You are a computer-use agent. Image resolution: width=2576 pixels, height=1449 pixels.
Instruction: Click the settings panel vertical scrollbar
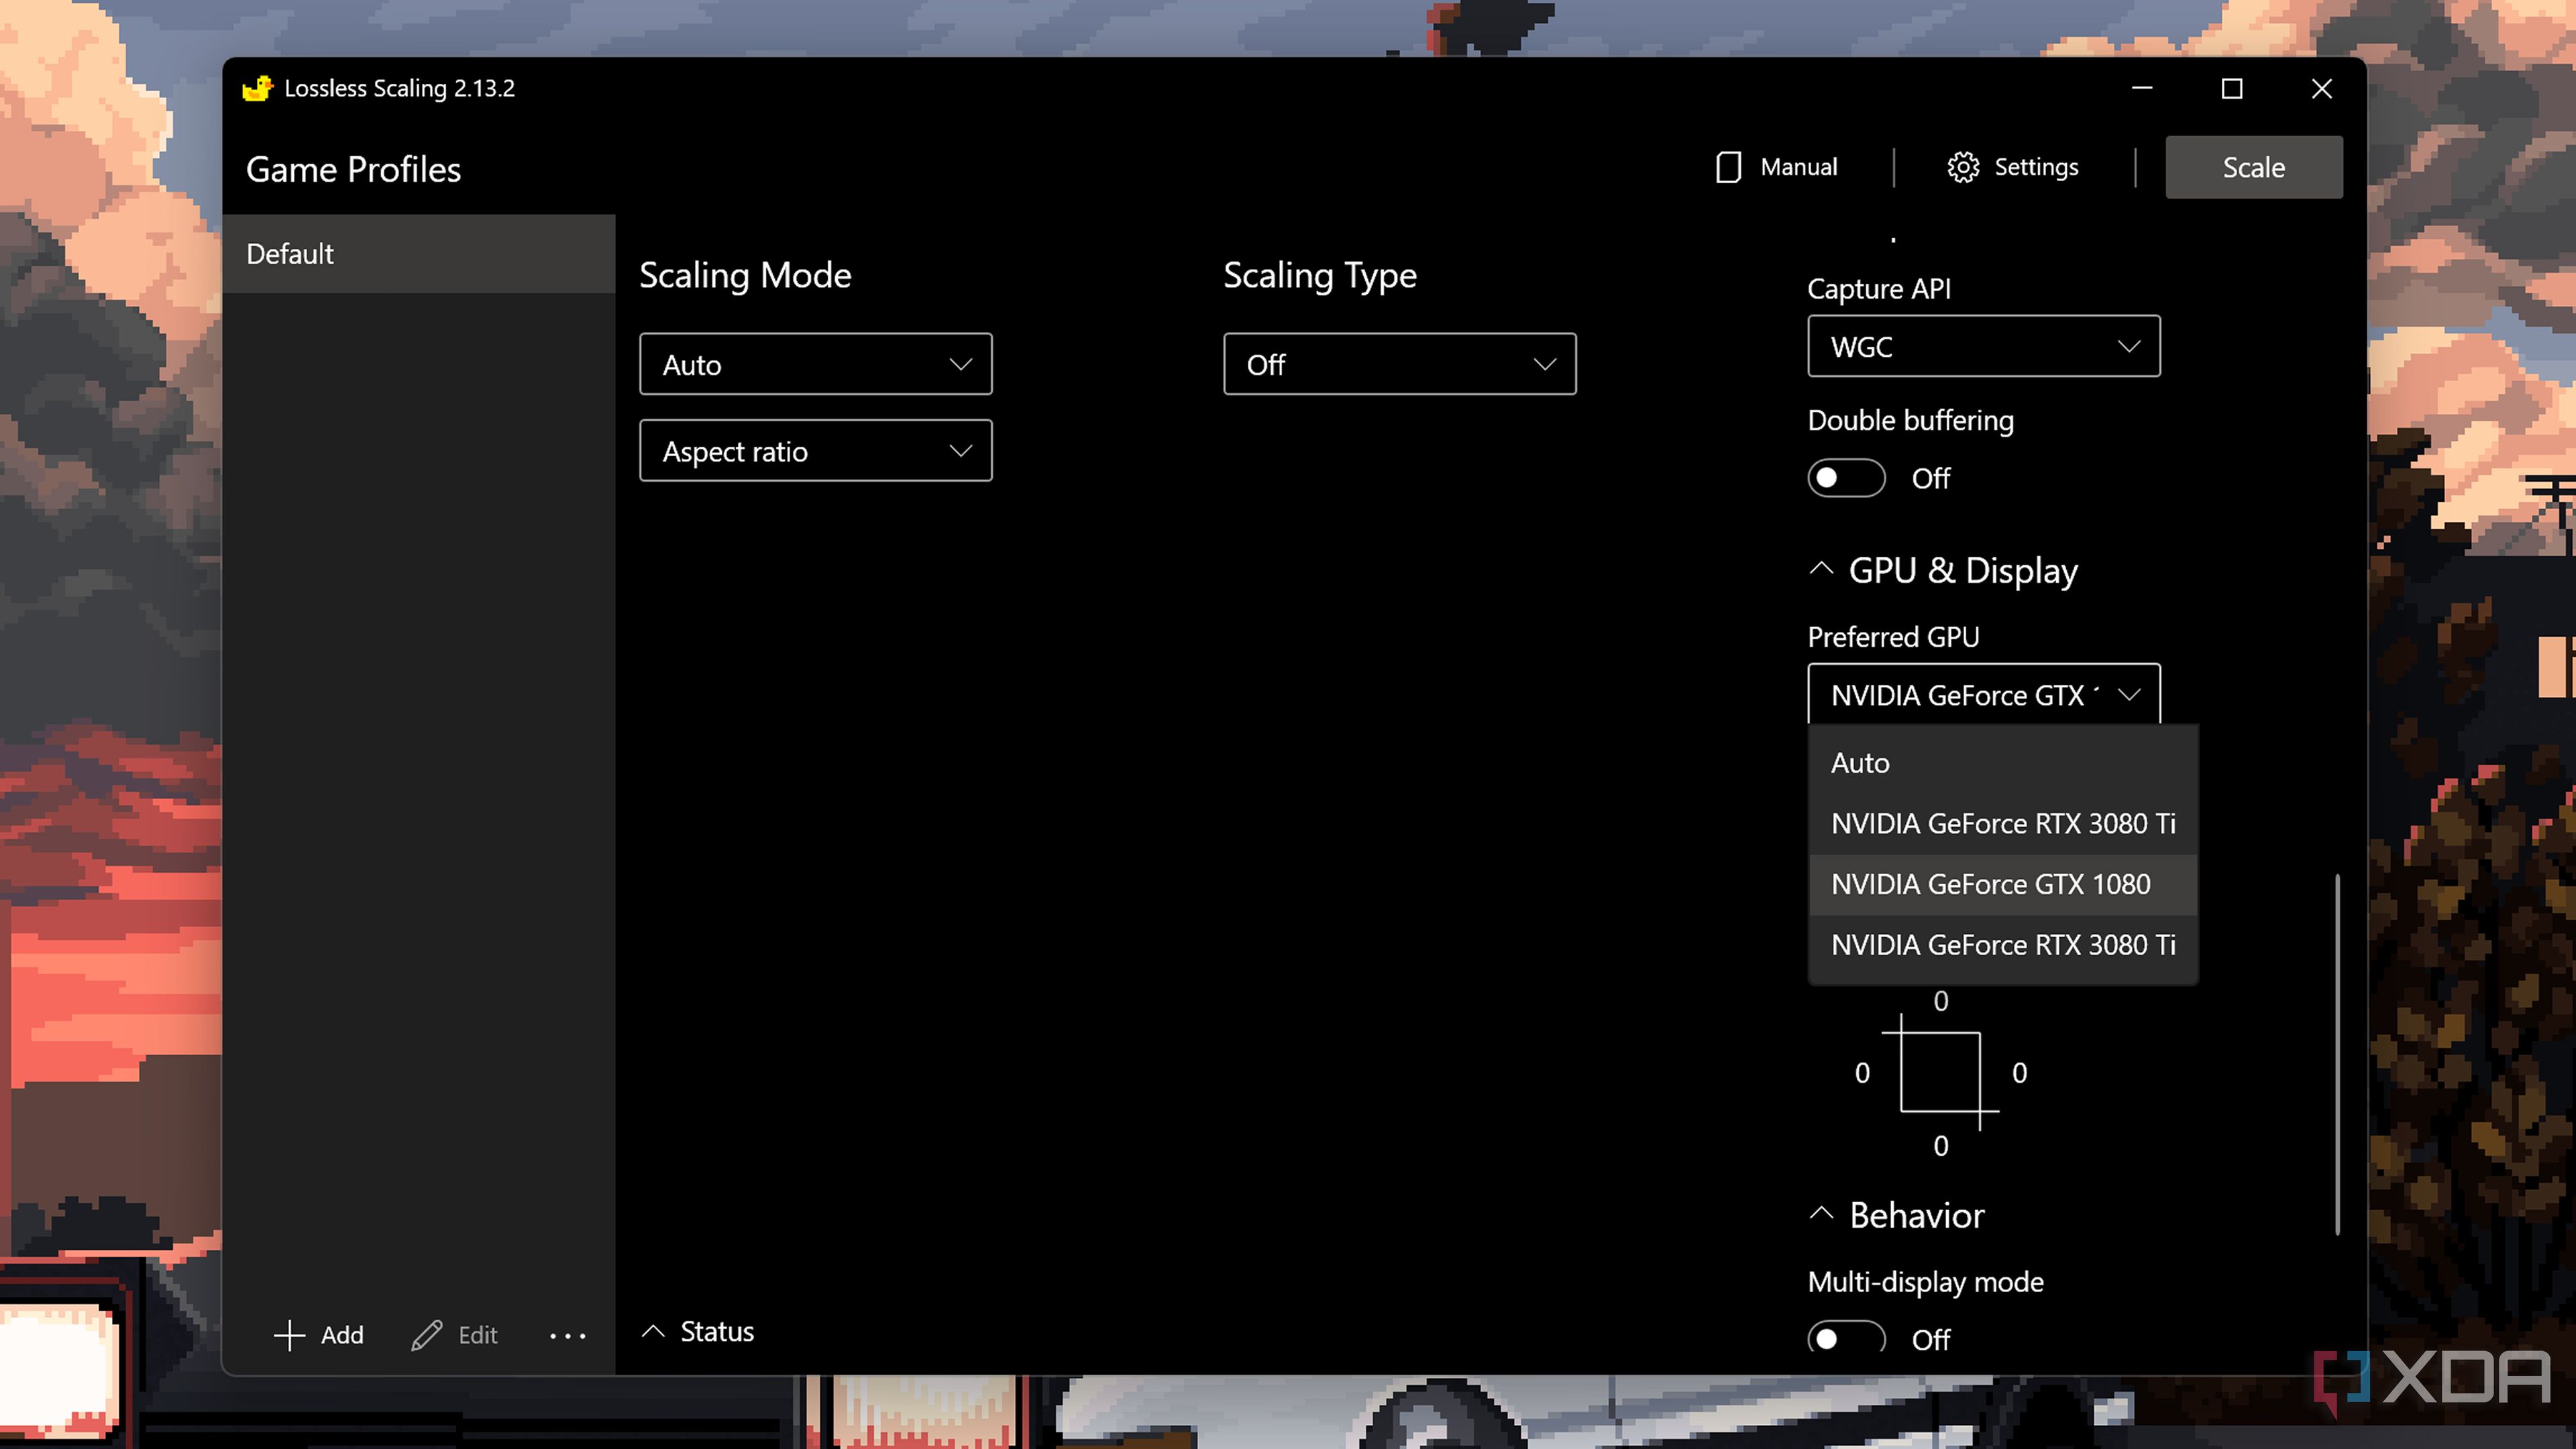click(2337, 1055)
